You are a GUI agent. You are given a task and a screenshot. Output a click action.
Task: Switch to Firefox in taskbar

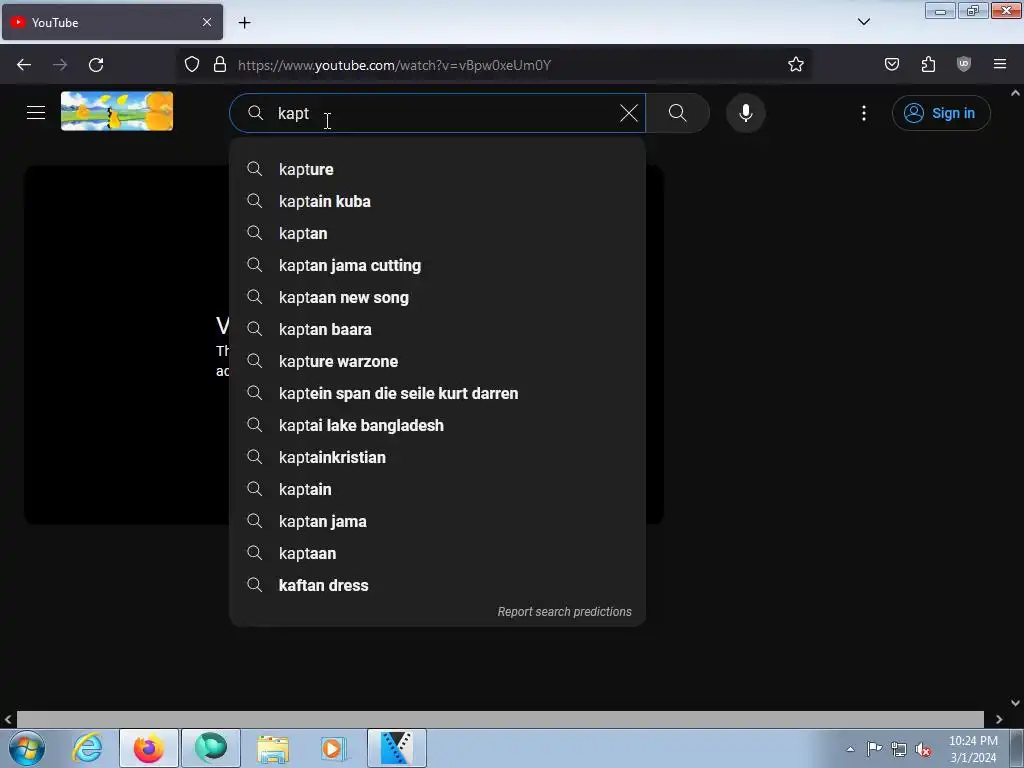(x=149, y=748)
